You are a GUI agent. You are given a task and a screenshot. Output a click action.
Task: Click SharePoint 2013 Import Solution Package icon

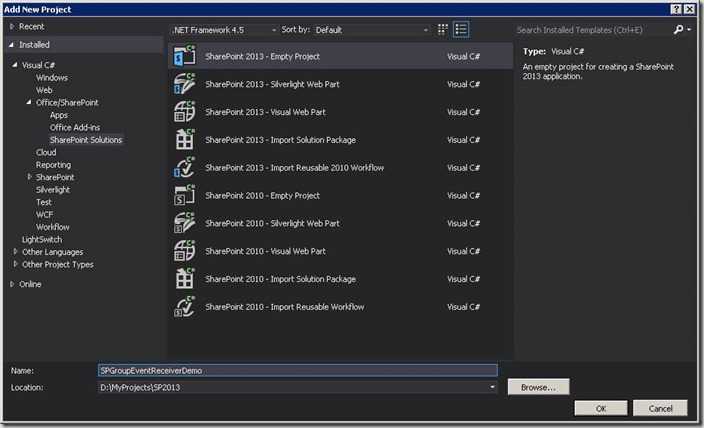pyautogui.click(x=185, y=140)
